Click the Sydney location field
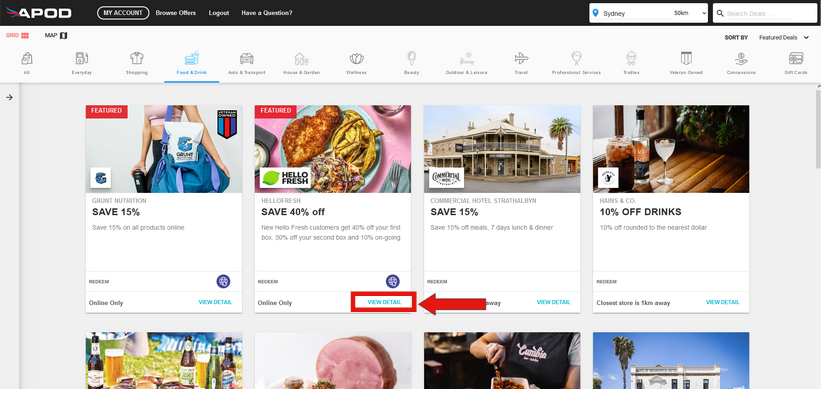This screenshot has height=397, width=821. coord(637,14)
